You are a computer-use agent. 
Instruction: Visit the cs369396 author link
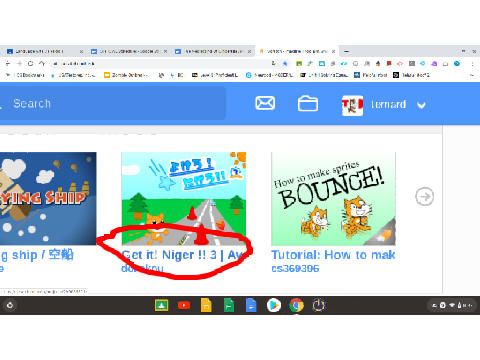[x=295, y=268]
